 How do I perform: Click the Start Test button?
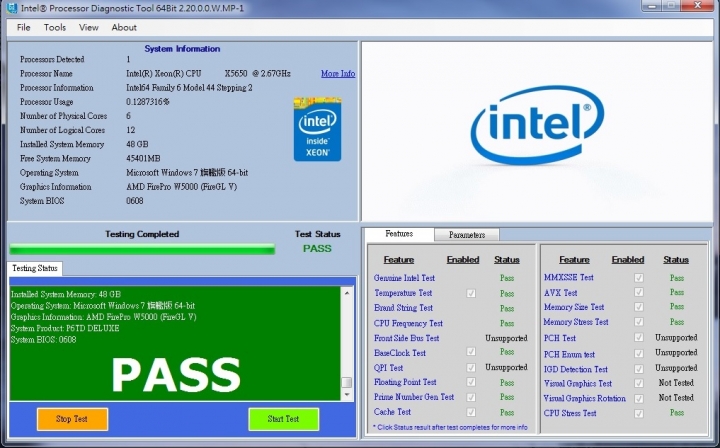click(x=283, y=419)
